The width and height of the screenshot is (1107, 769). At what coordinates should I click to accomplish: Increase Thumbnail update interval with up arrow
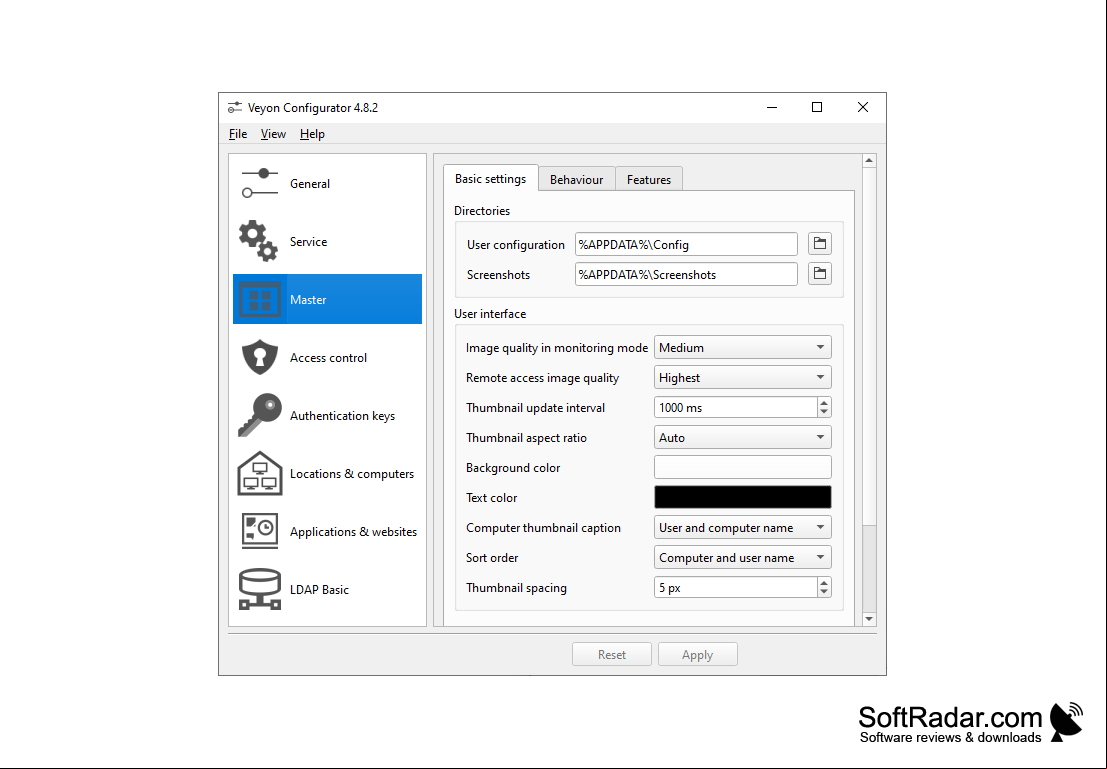point(824,403)
